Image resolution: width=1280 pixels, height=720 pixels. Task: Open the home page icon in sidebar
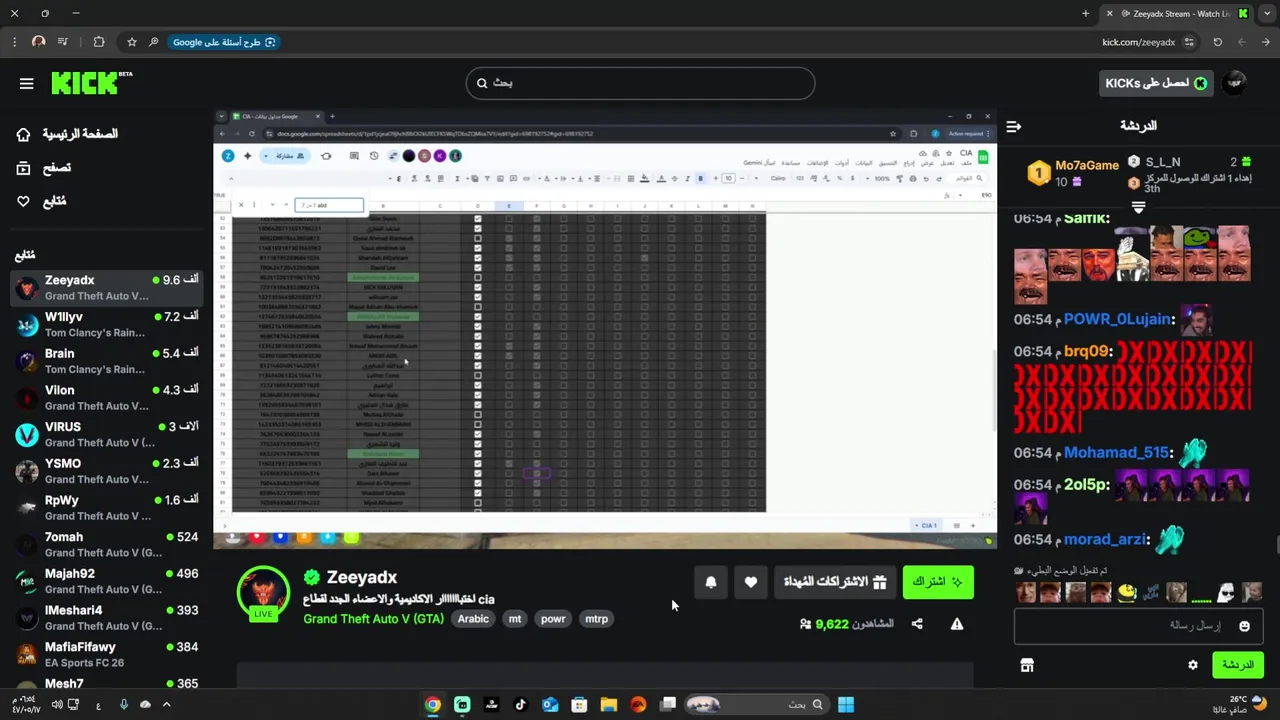point(23,134)
